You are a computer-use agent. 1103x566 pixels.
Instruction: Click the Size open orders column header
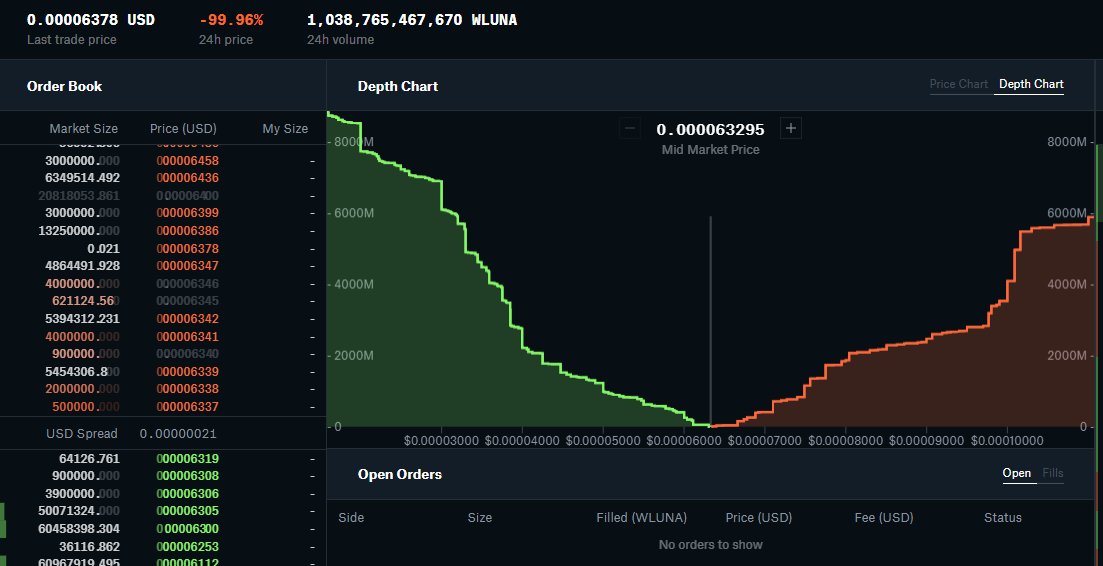[480, 517]
